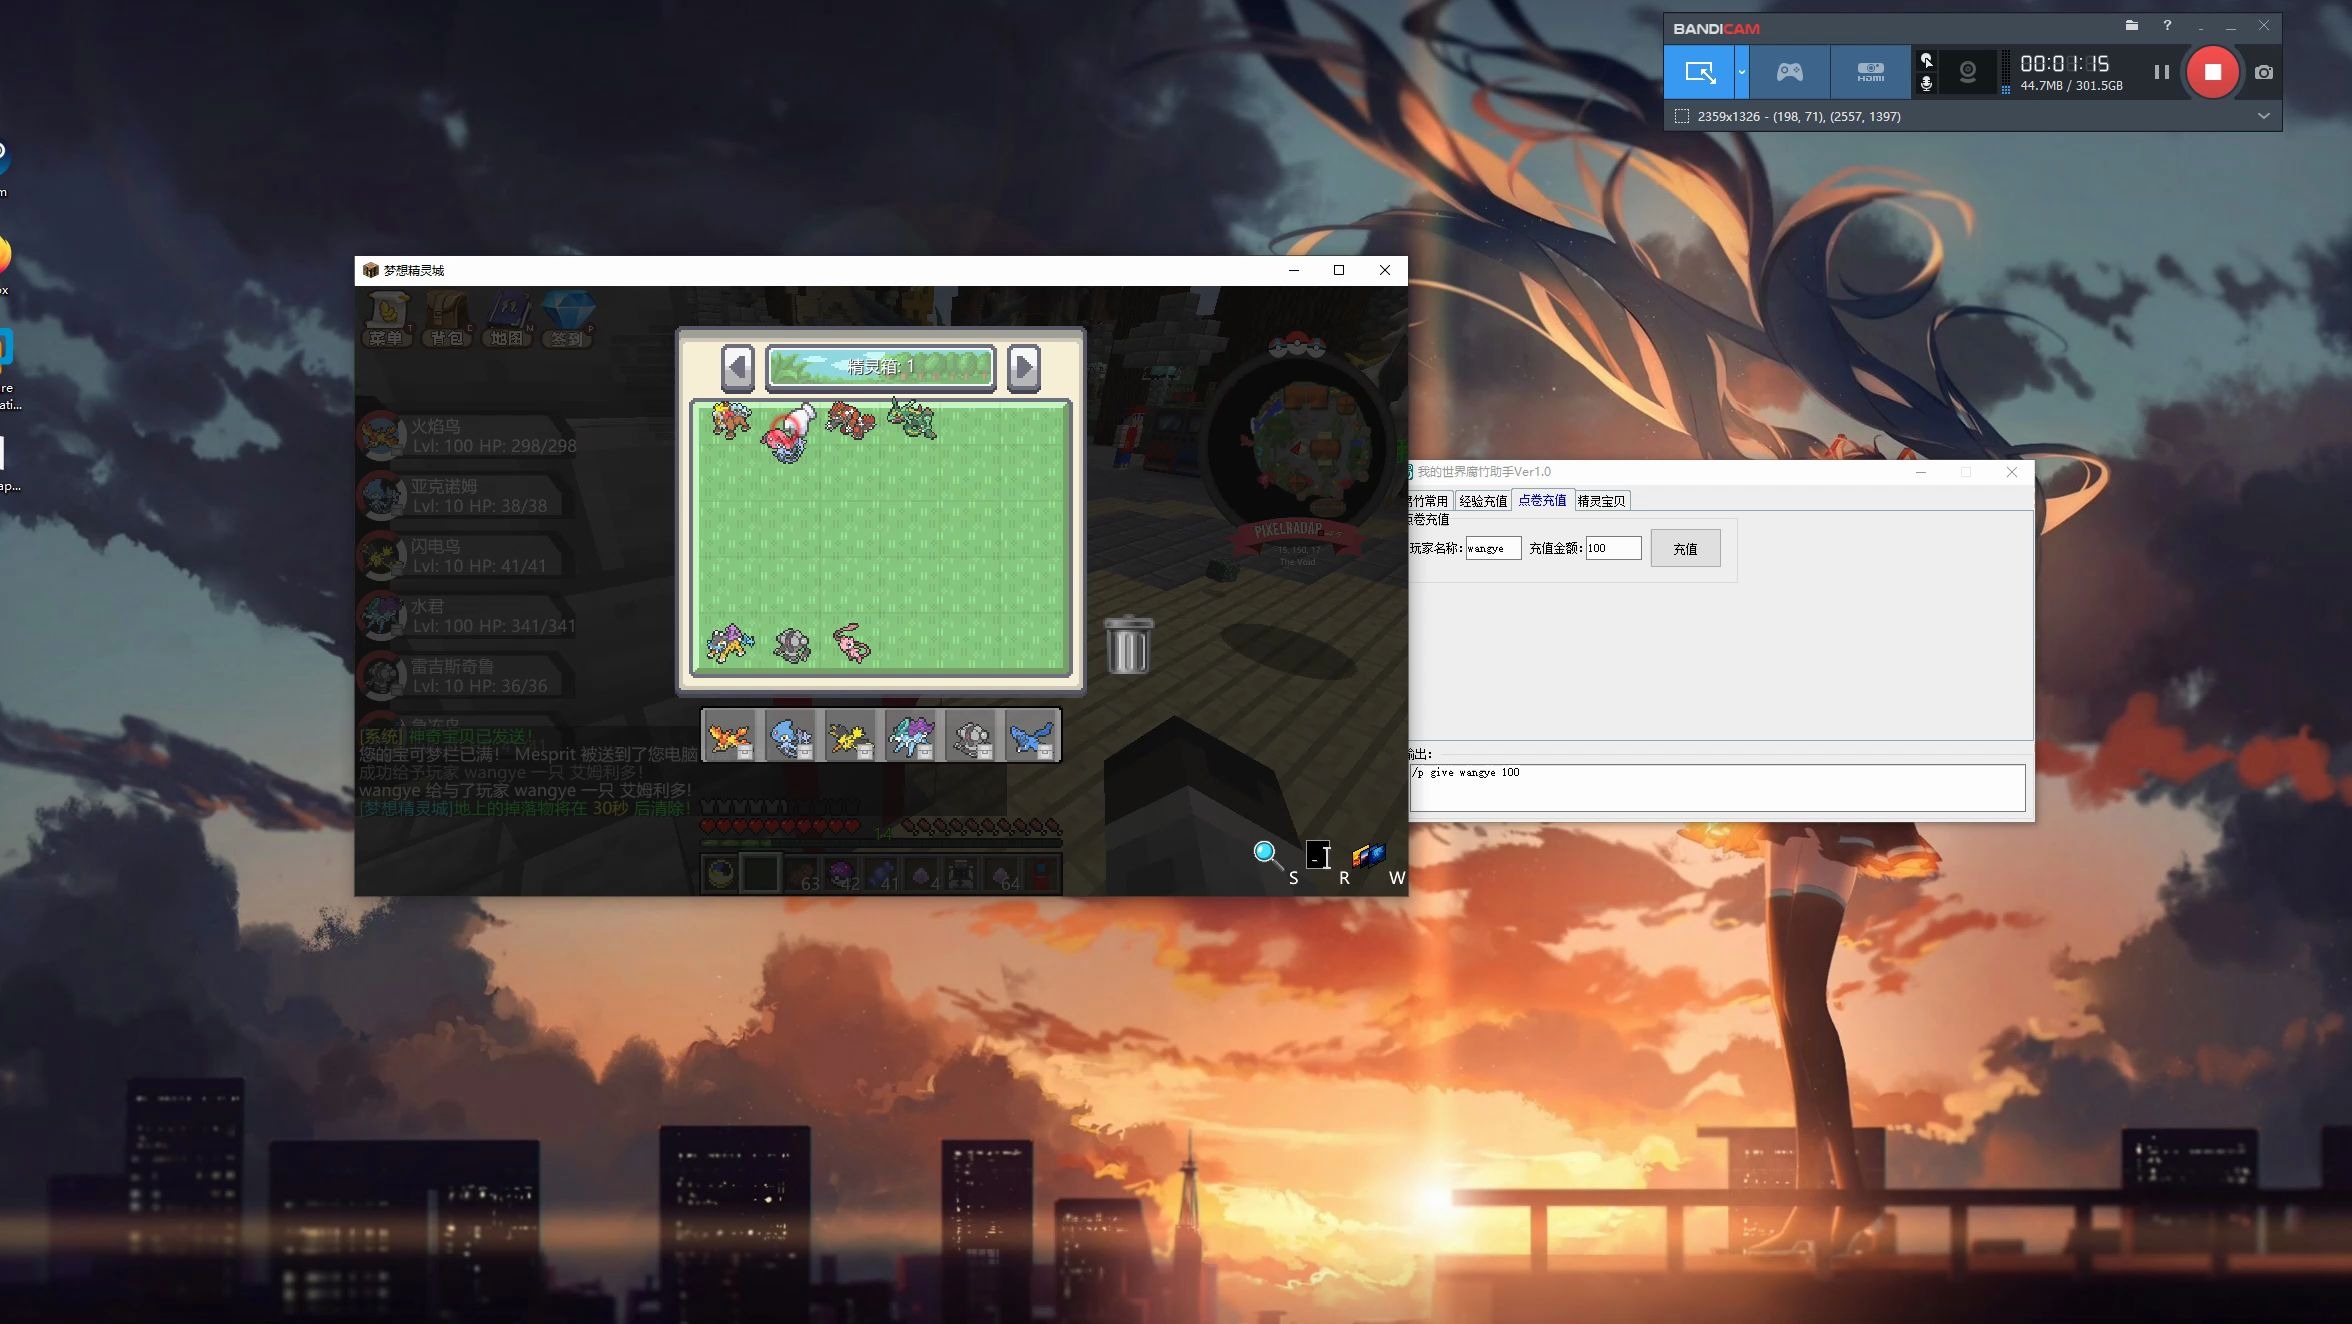Select Bandicam game recording mode
Viewport: 2352px width, 1324px height.
pos(1789,72)
